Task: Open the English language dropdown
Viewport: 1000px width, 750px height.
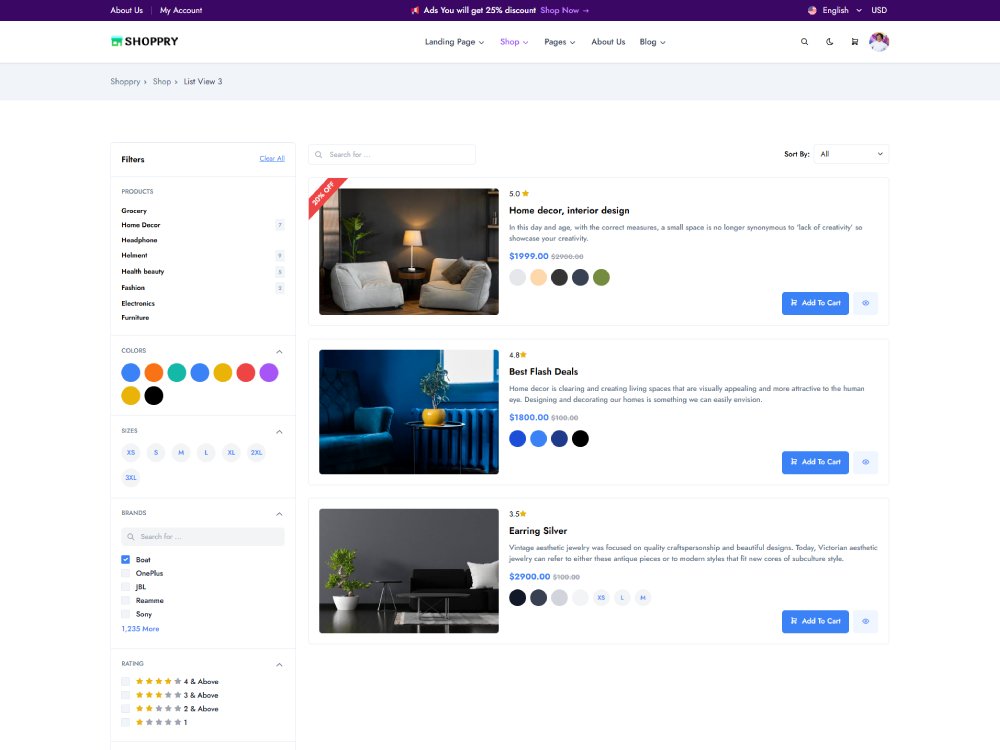Action: tap(834, 10)
